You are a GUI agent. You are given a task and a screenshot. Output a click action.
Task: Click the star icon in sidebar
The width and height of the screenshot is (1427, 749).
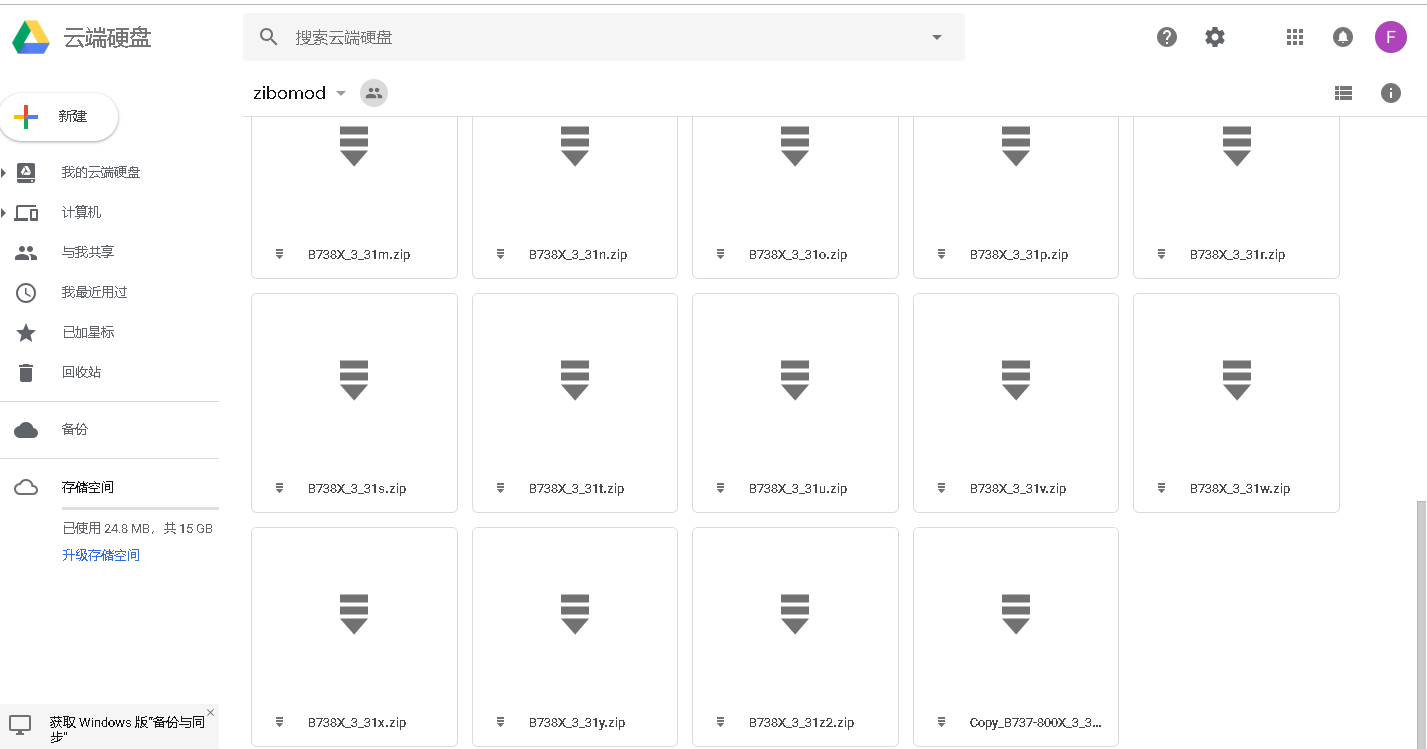pyautogui.click(x=26, y=332)
